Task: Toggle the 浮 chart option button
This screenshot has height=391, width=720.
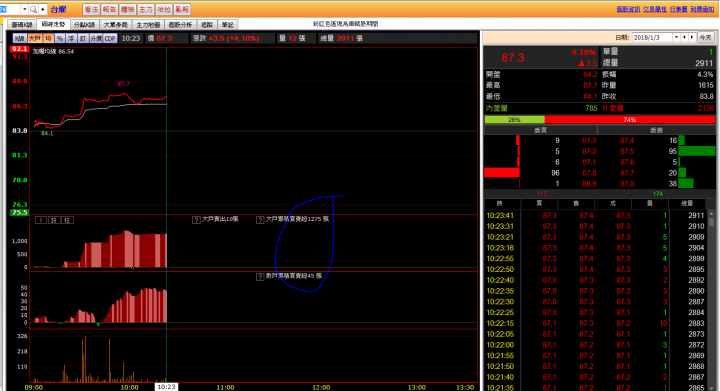Action: coord(71,39)
